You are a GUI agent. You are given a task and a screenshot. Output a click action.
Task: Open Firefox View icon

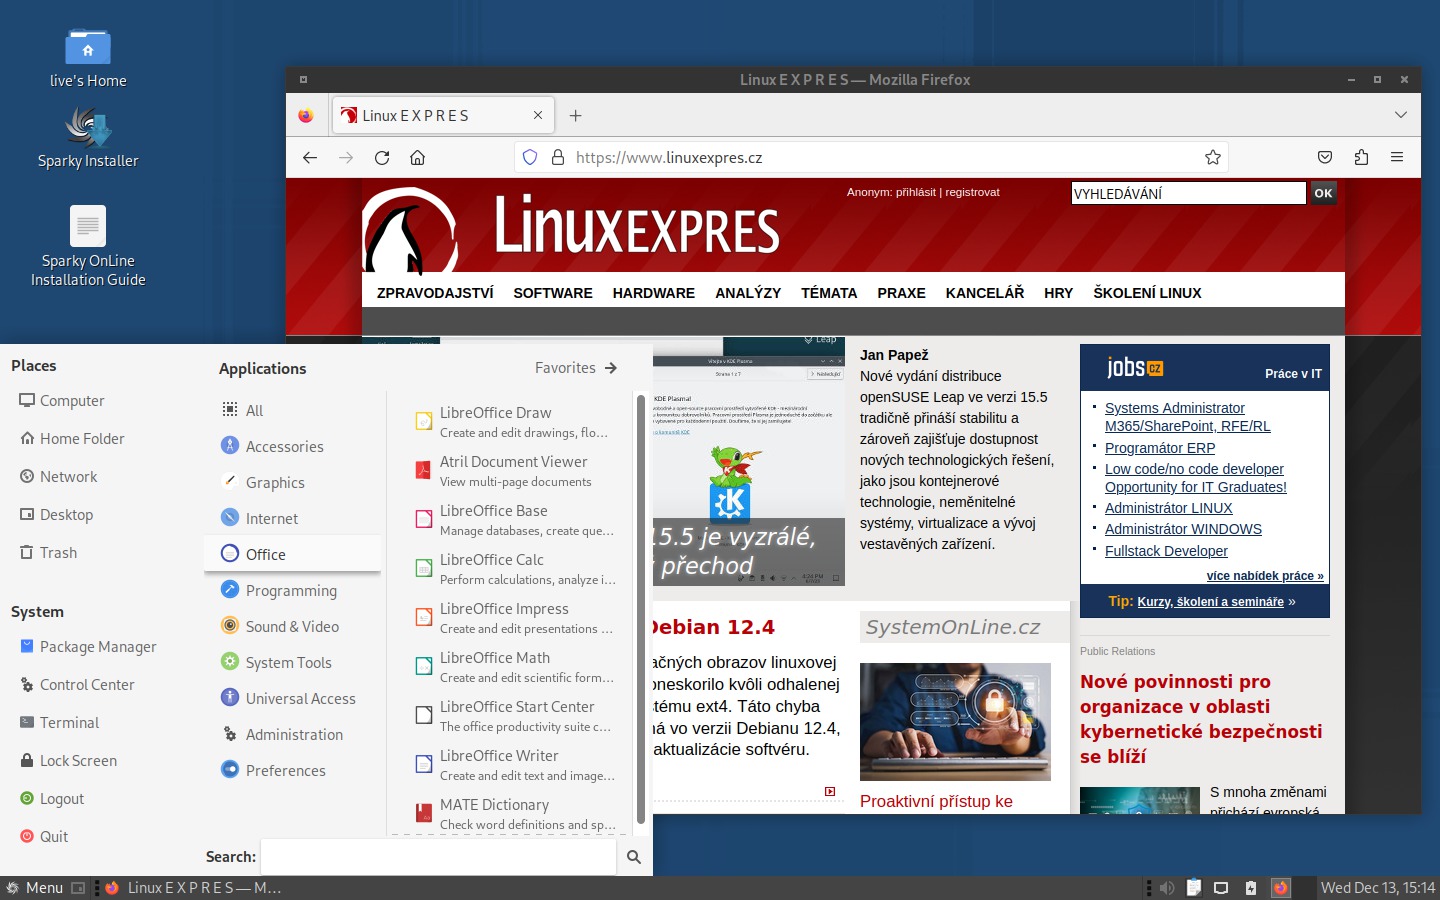pos(306,116)
